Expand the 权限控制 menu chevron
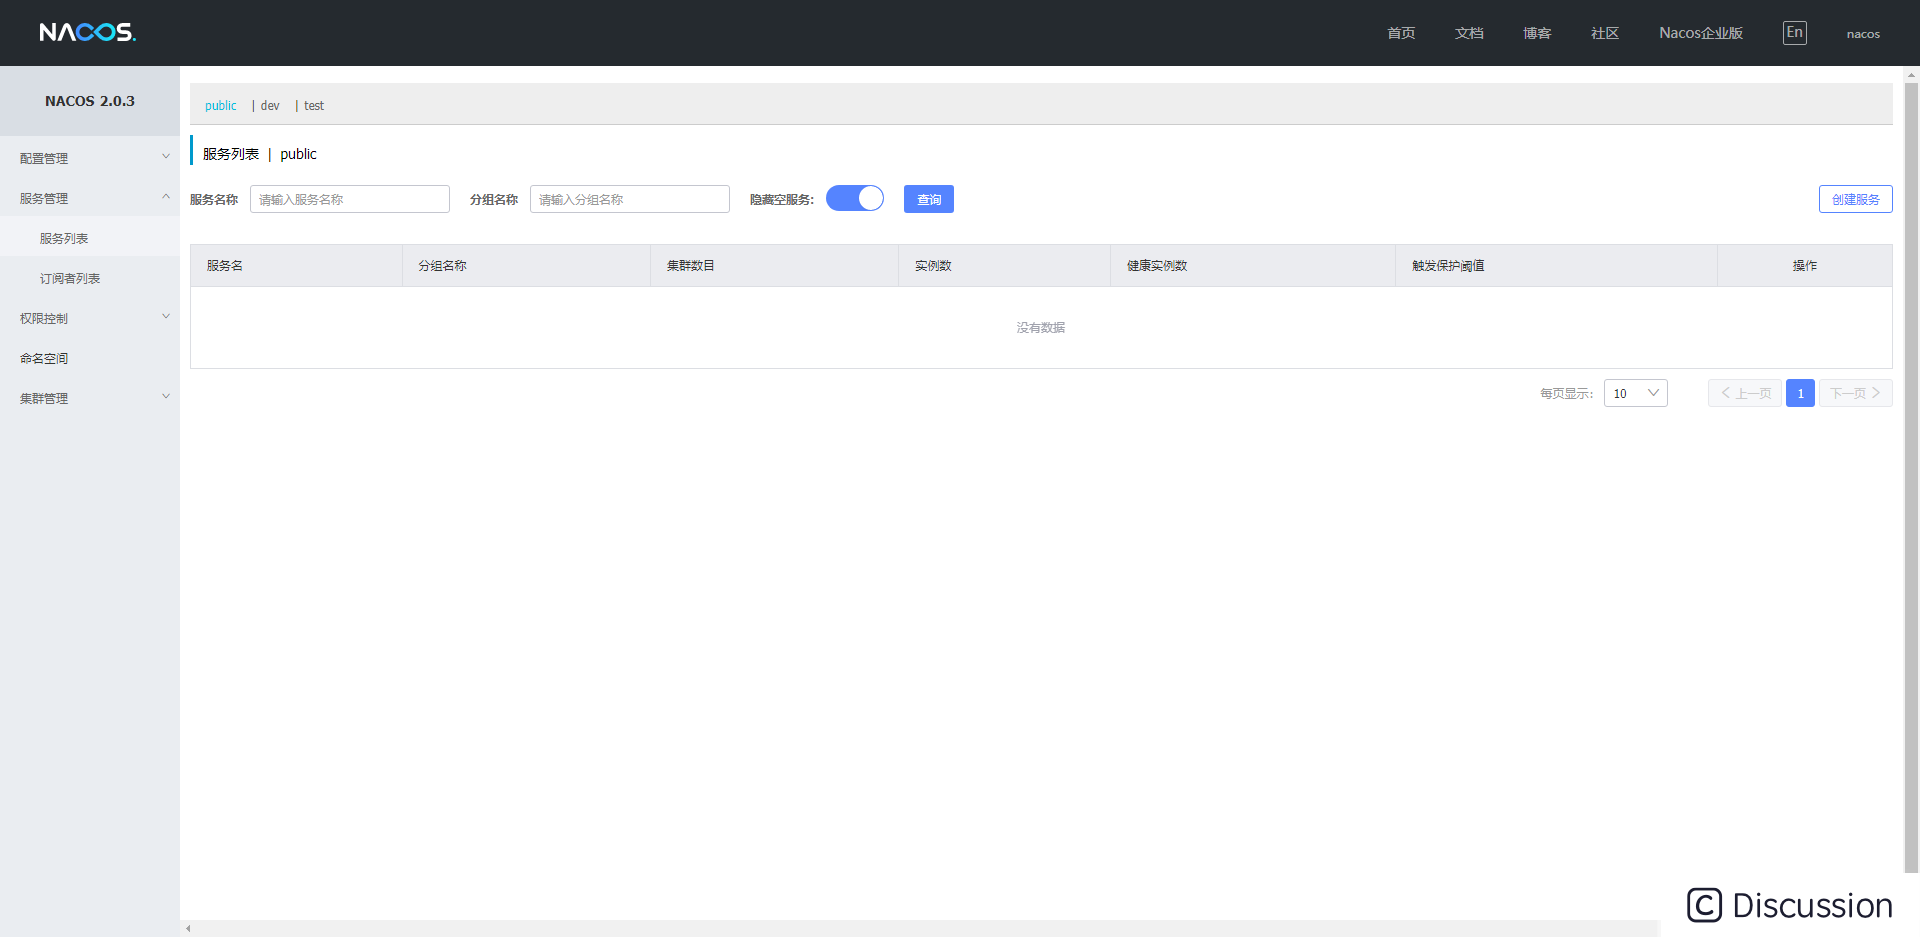Viewport: 1920px width, 937px height. point(166,317)
